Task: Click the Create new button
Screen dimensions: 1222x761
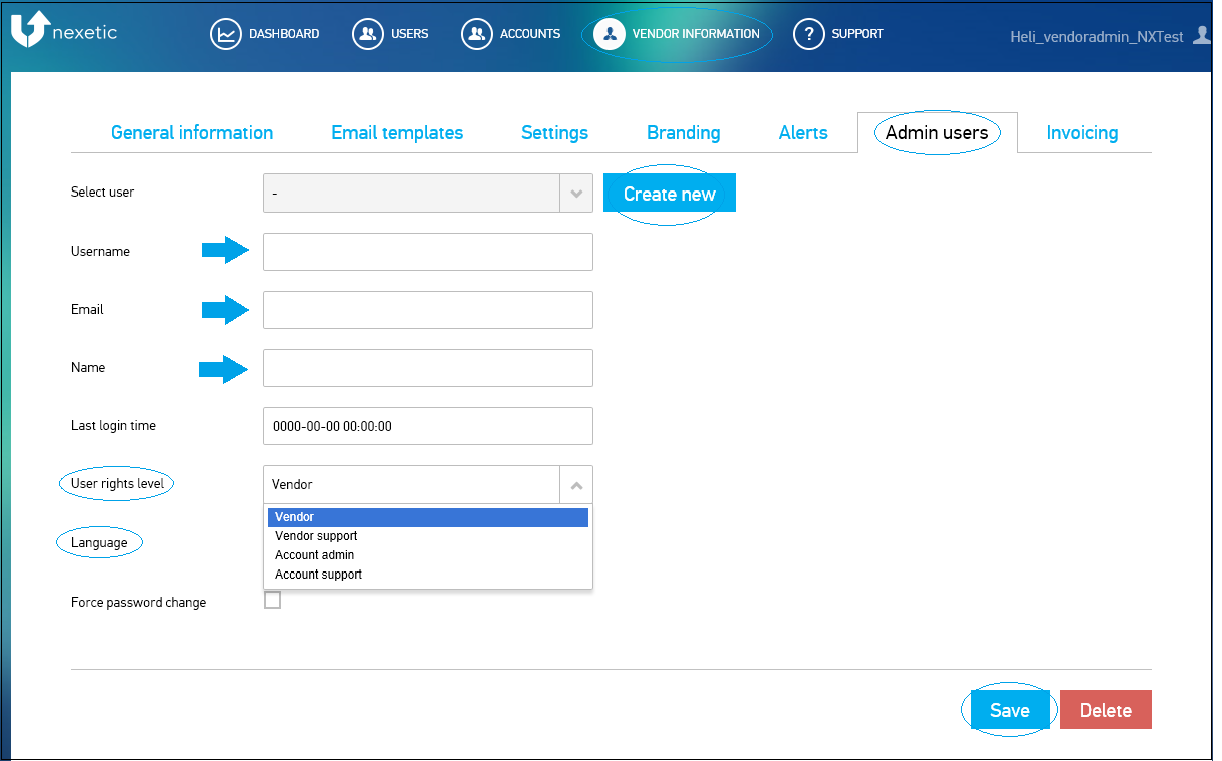Action: (669, 193)
